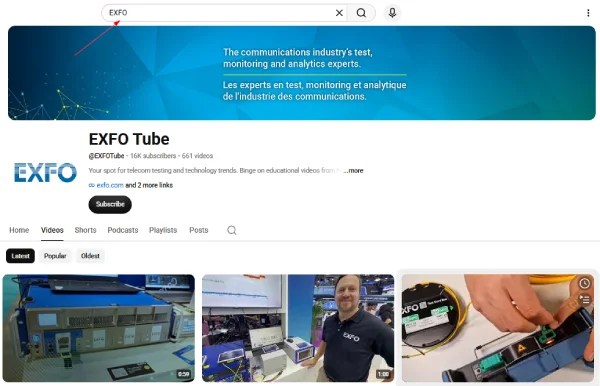600x386 pixels.
Task: Sort videos by Latest
Action: point(20,256)
